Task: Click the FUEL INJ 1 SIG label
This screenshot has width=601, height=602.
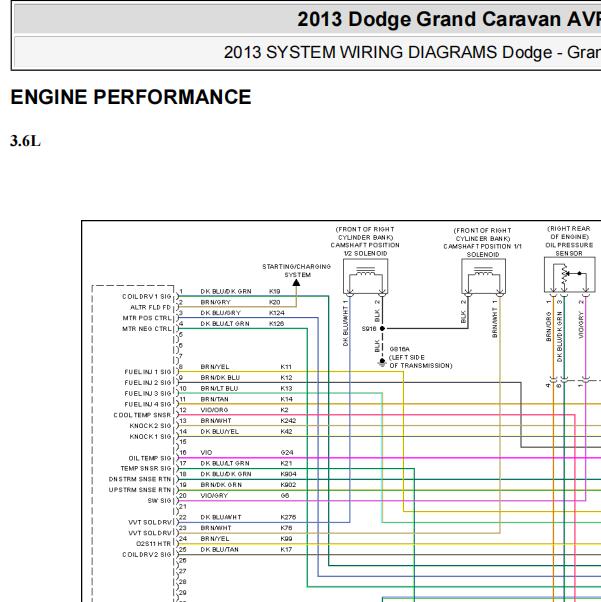Action: [148, 372]
